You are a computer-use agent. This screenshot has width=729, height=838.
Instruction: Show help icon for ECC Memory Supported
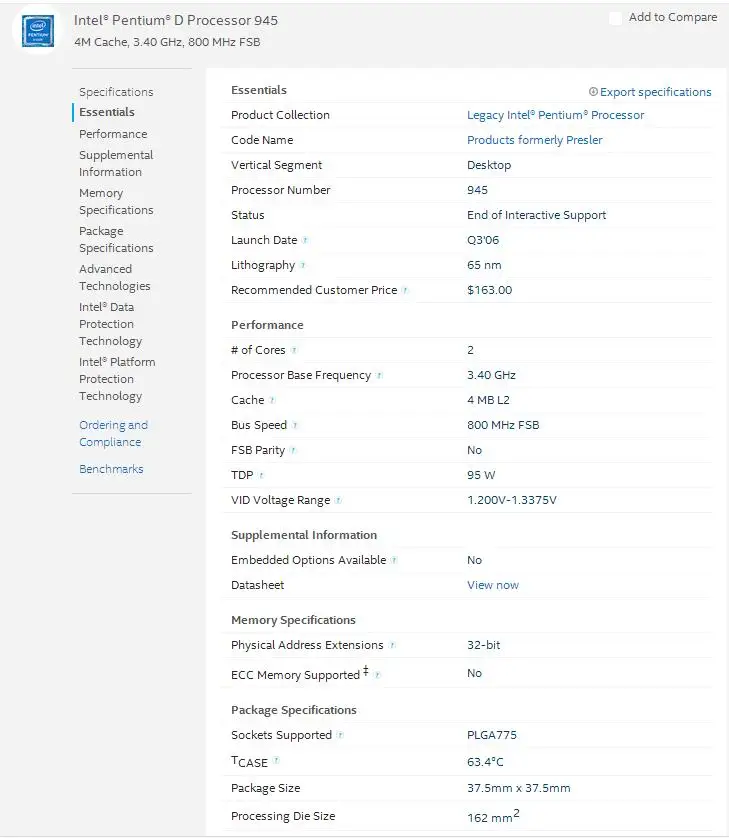(377, 675)
